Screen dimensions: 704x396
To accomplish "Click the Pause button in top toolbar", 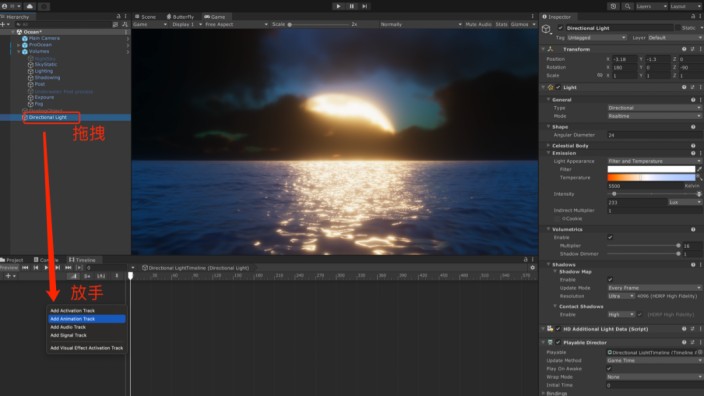I will coord(352,6).
